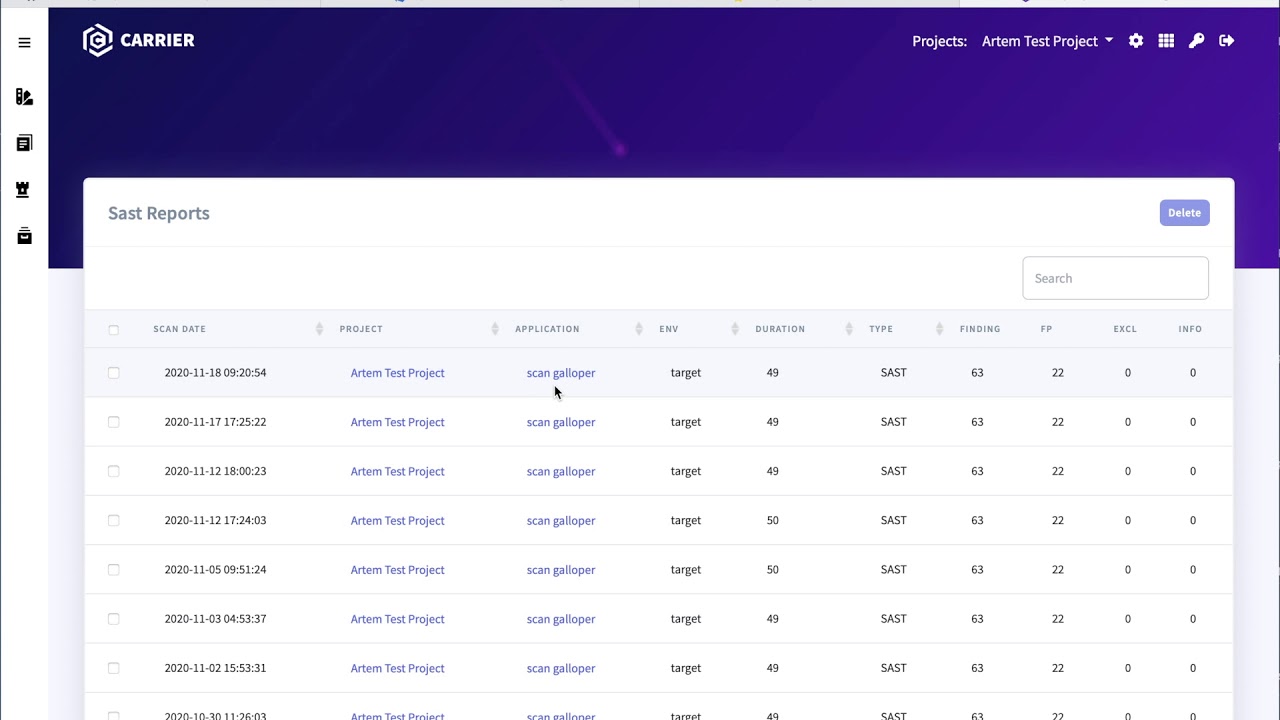Click the Delete button
This screenshot has width=1280, height=720.
coord(1184,212)
